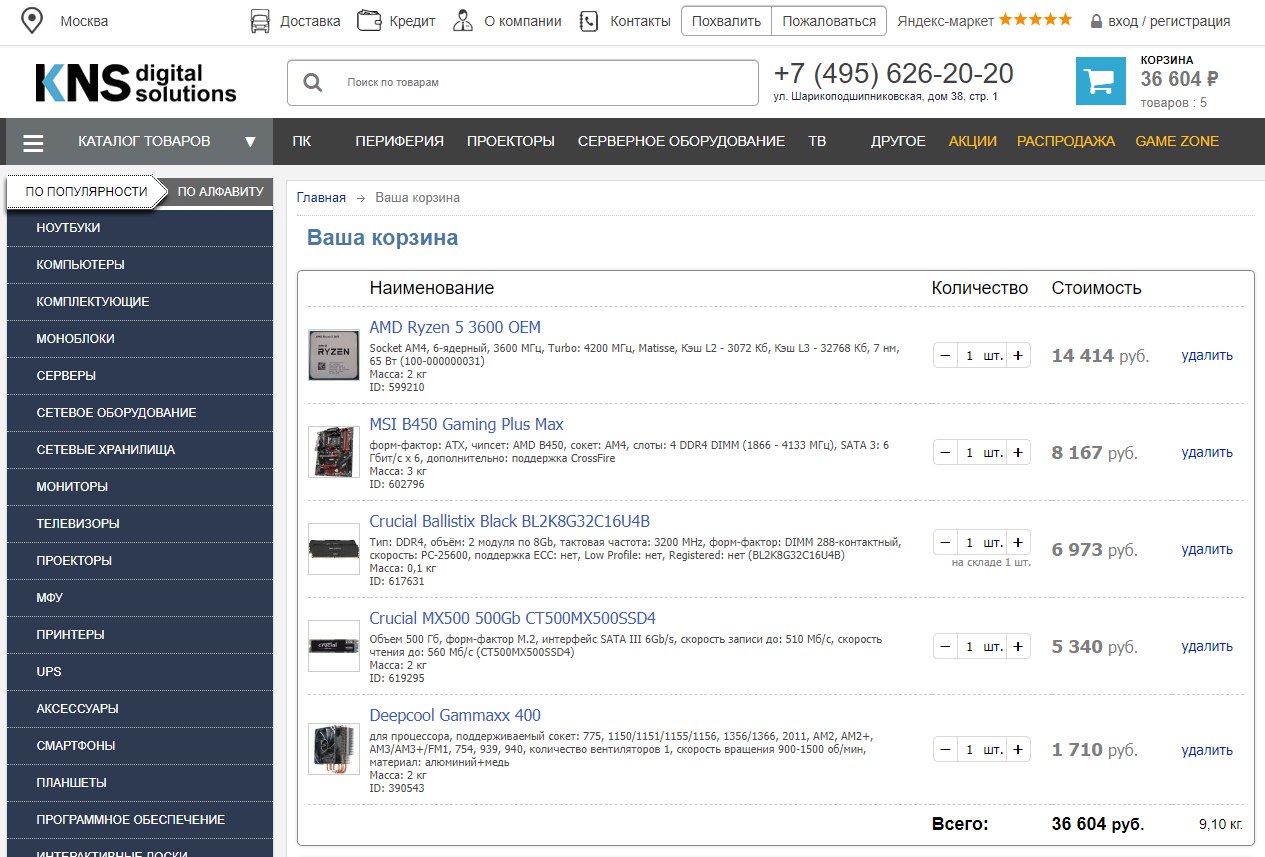Open the Crucial Ballistix RAM thumbnail
1265x857 pixels.
coord(334,549)
